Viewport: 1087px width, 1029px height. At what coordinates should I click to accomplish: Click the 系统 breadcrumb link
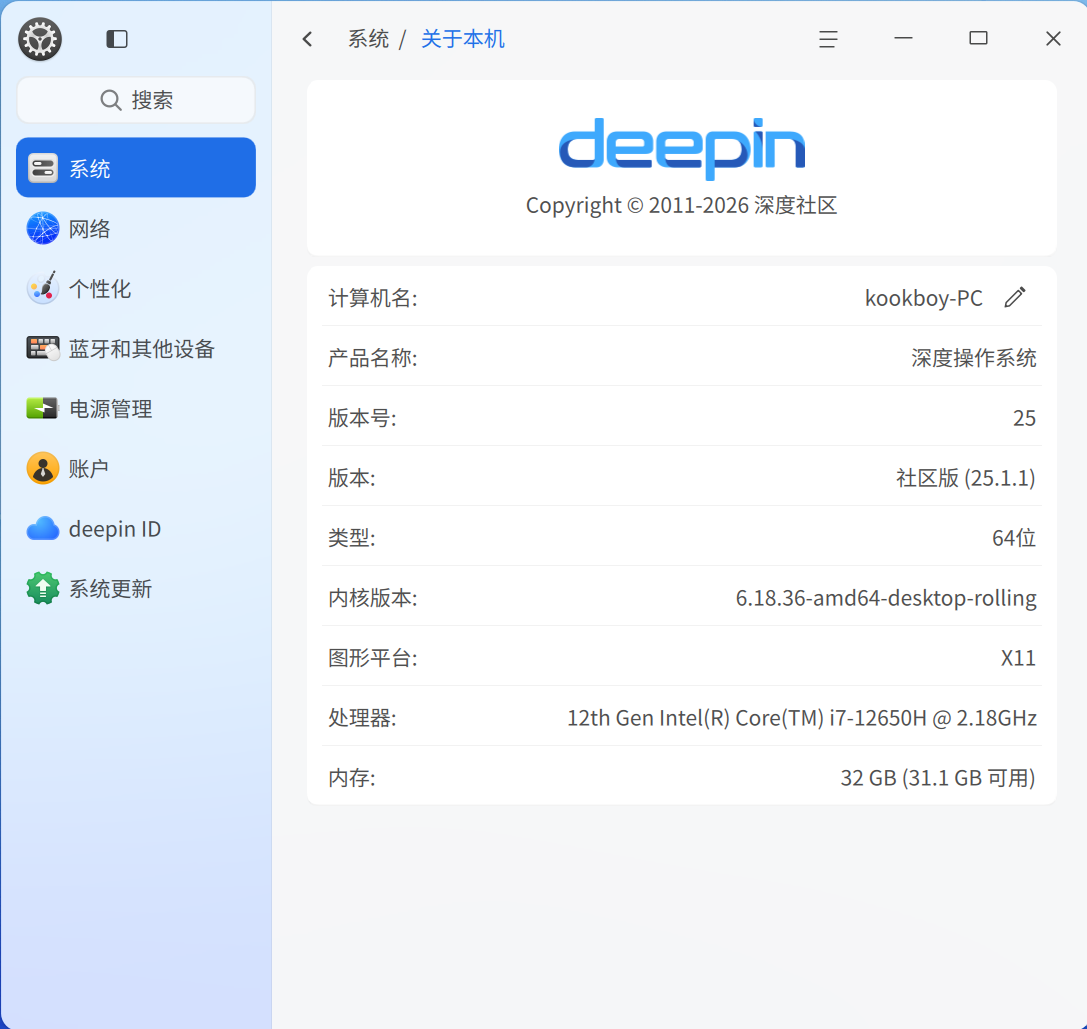pos(368,39)
